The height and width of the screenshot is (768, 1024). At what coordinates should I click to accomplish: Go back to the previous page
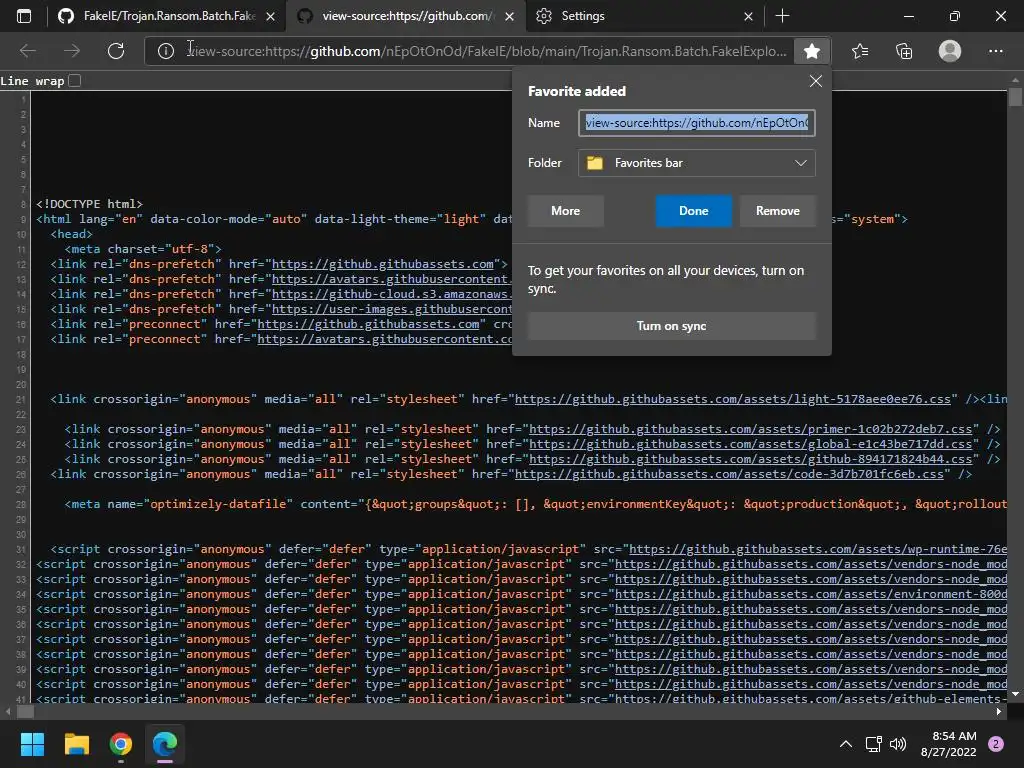point(28,51)
